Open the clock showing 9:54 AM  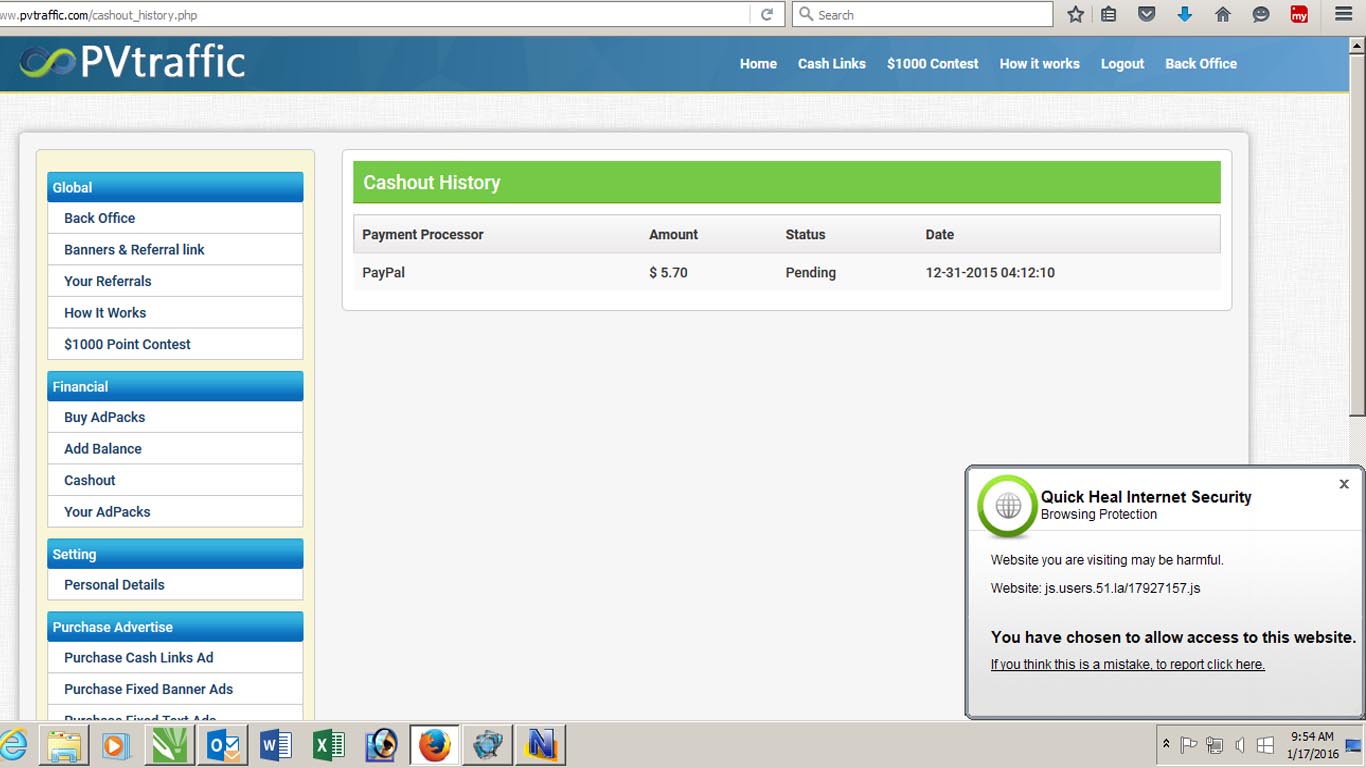pyautogui.click(x=1312, y=745)
